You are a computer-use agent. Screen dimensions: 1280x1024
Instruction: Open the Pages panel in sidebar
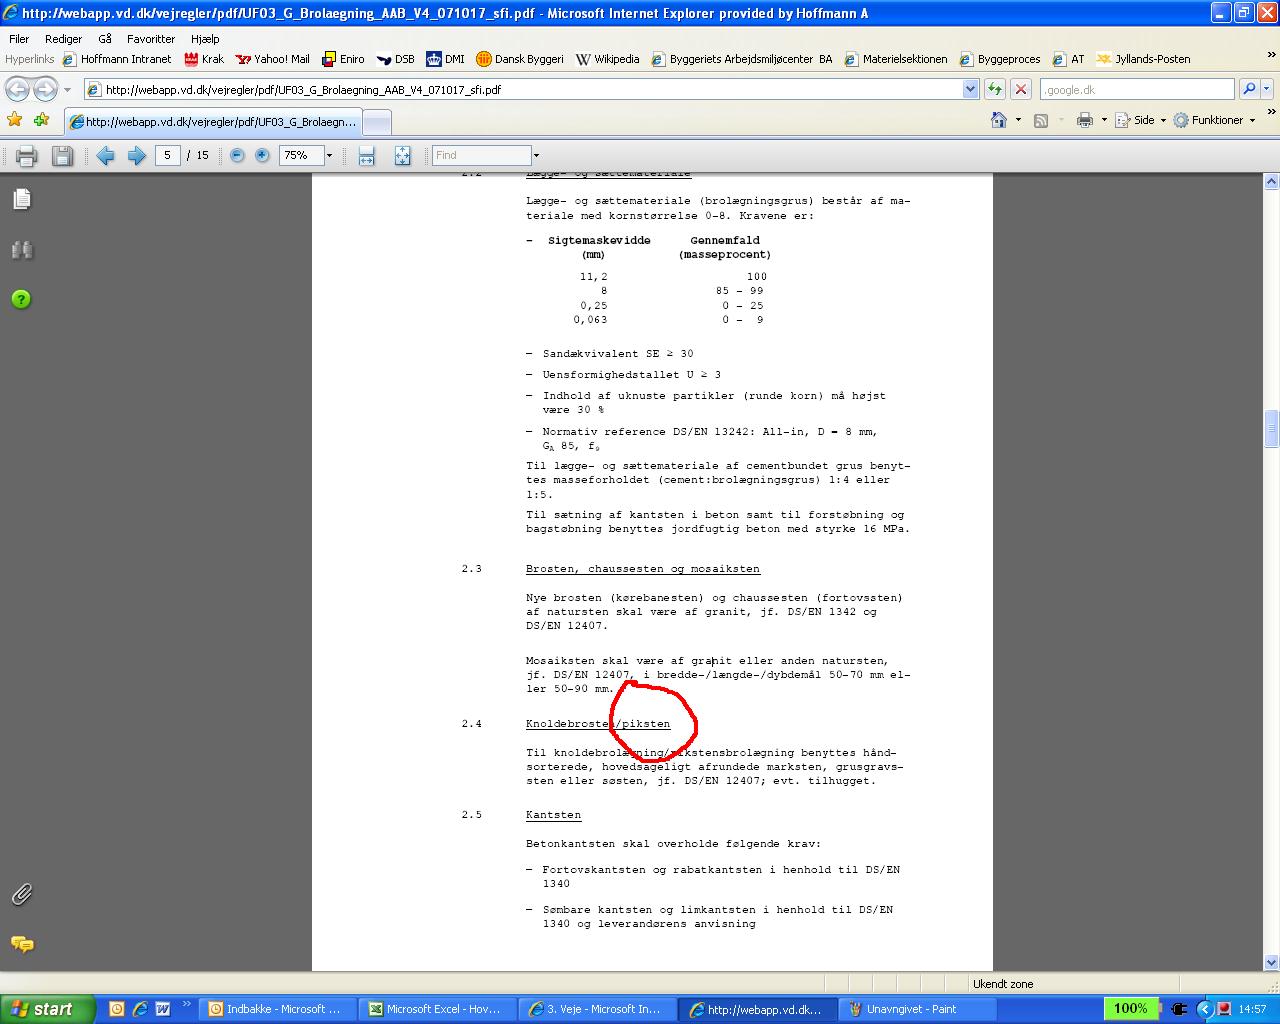pos(22,199)
